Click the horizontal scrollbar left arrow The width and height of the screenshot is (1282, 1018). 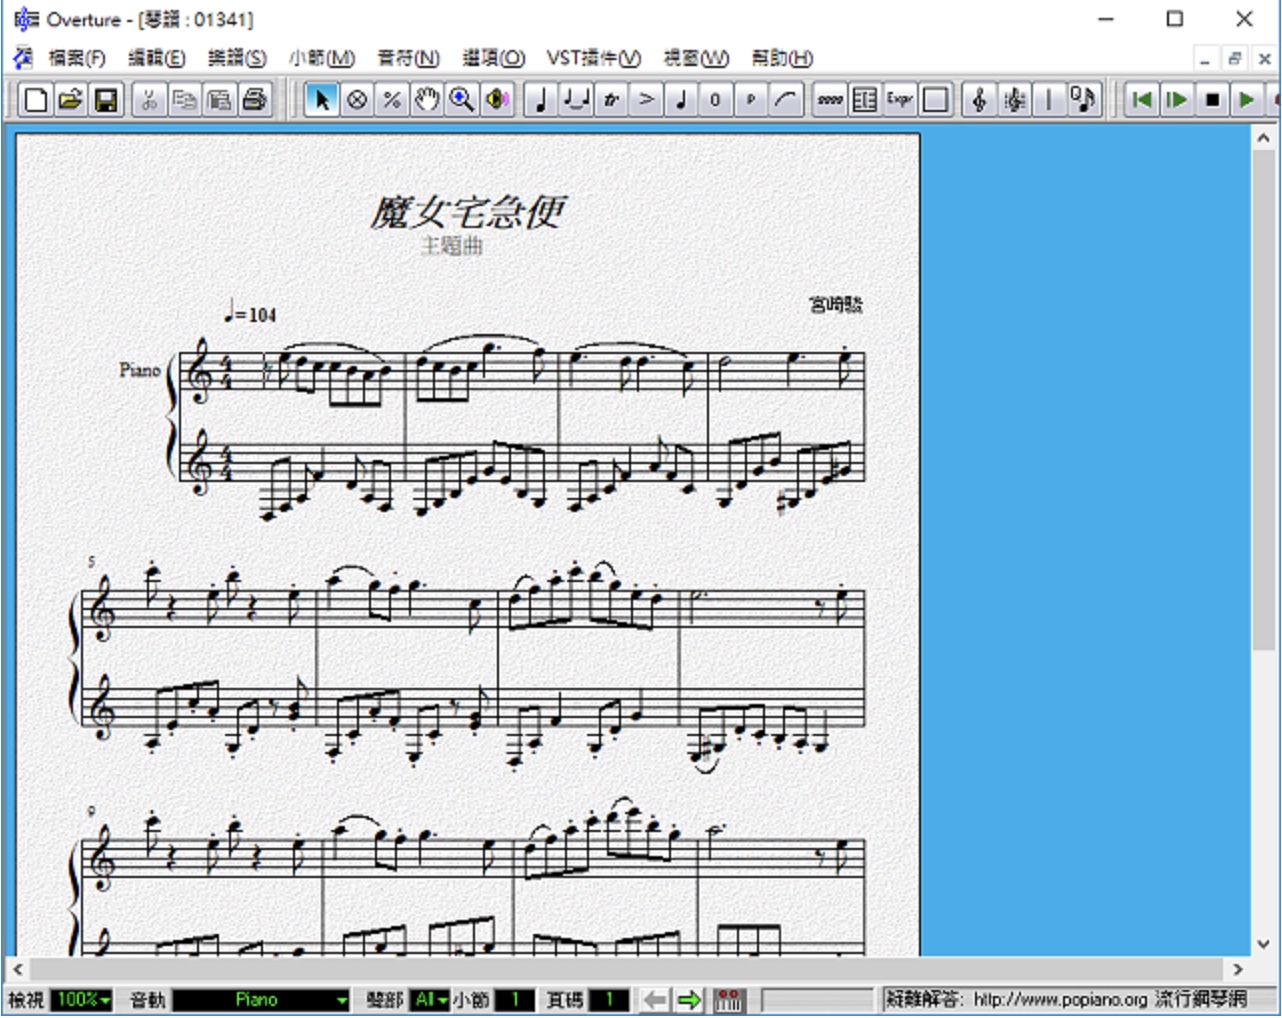pos(18,969)
